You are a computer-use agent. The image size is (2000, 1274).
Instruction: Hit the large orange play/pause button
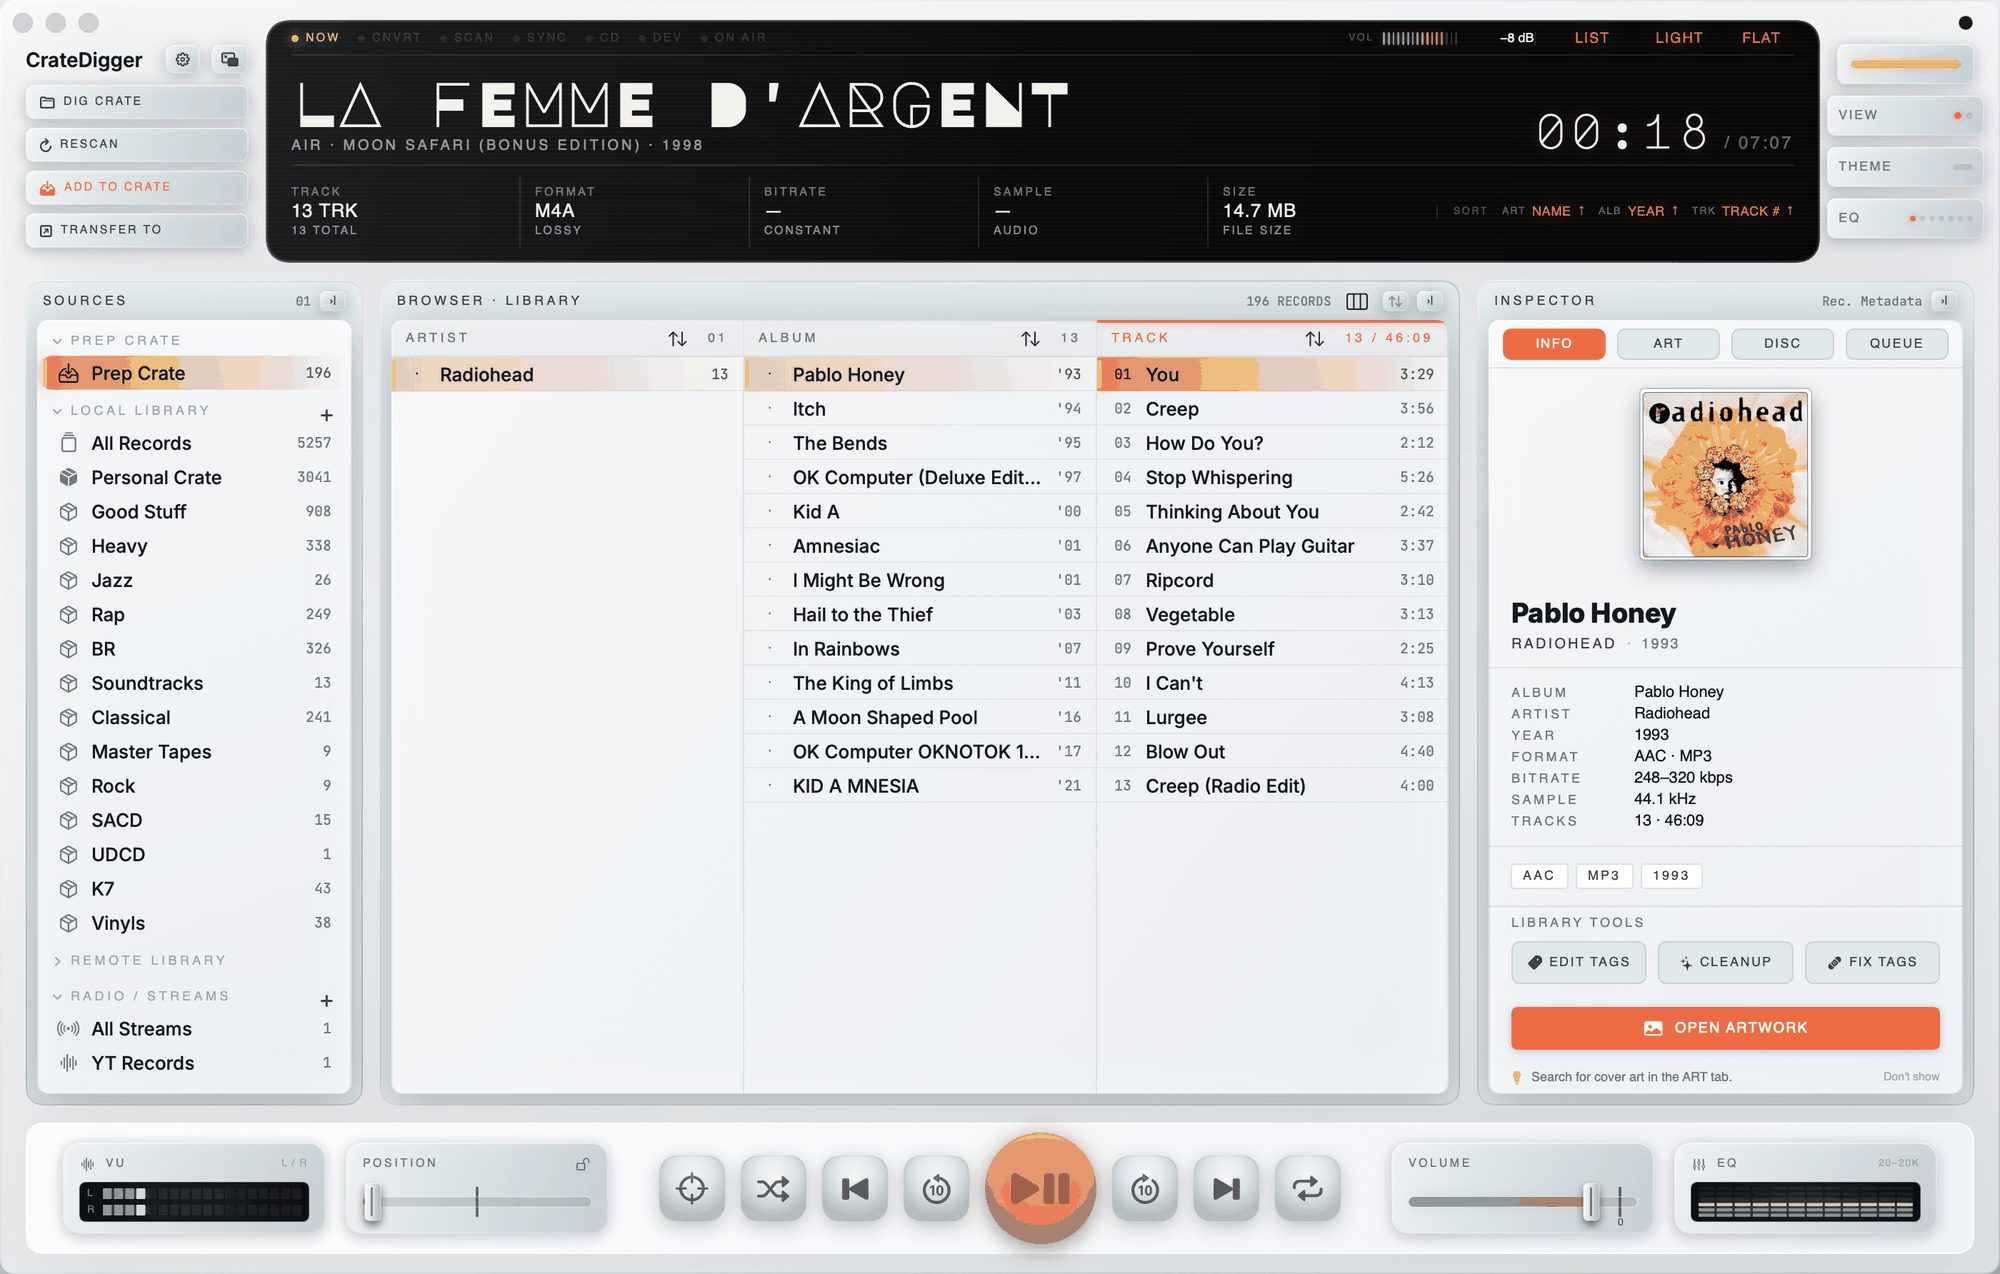pos(1040,1188)
